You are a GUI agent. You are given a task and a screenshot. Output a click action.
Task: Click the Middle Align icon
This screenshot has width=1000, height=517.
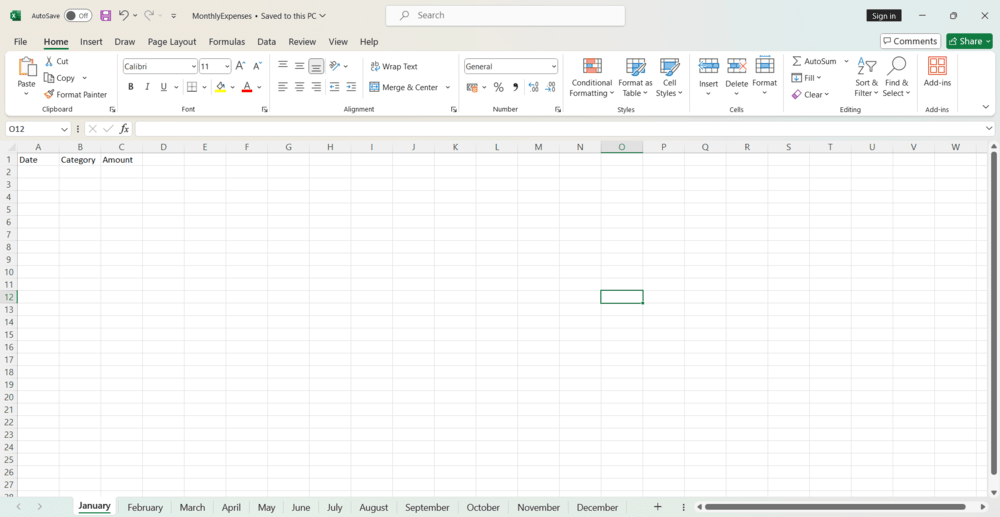pos(299,66)
